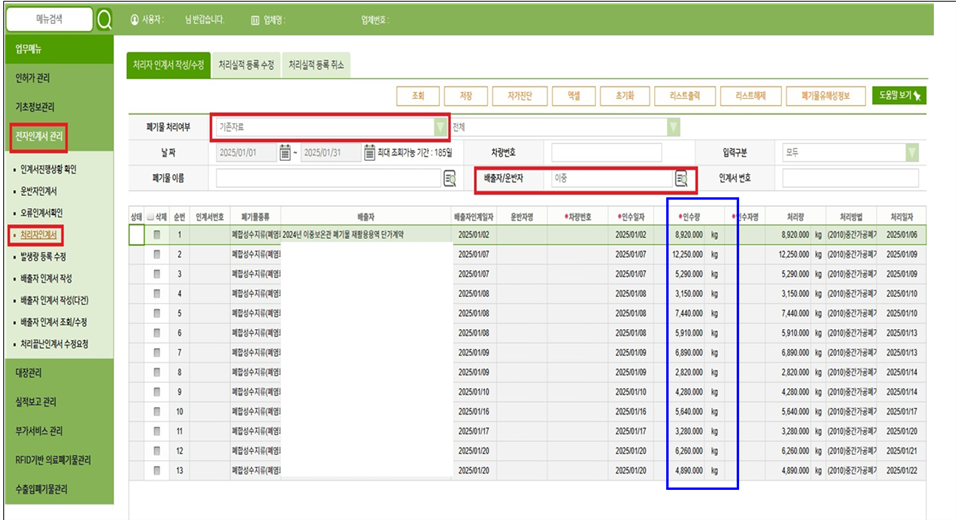
Task: Toggle the select-all 삭제 header checkbox
Action: 151,216
